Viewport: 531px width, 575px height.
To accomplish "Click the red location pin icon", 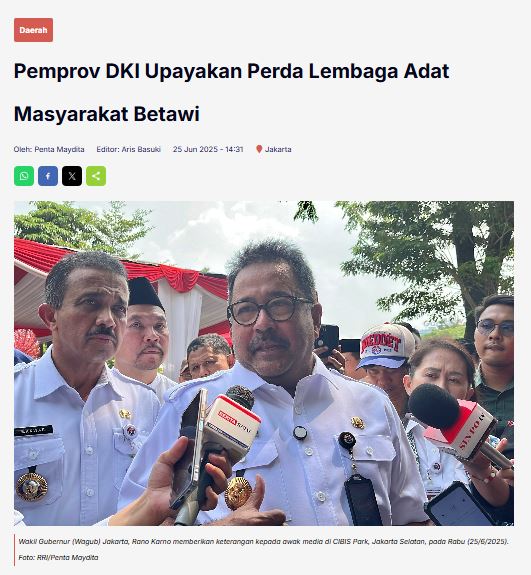I will coord(259,149).
